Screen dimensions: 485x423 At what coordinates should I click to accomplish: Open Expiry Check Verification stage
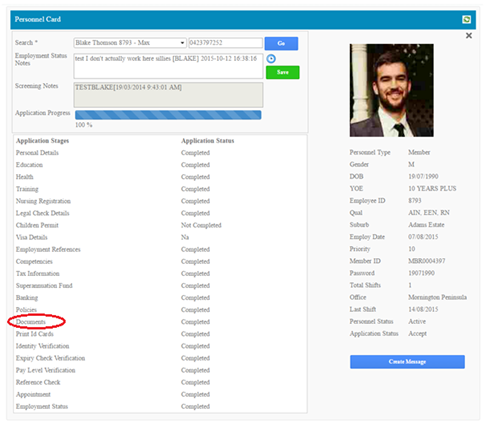coord(50,358)
